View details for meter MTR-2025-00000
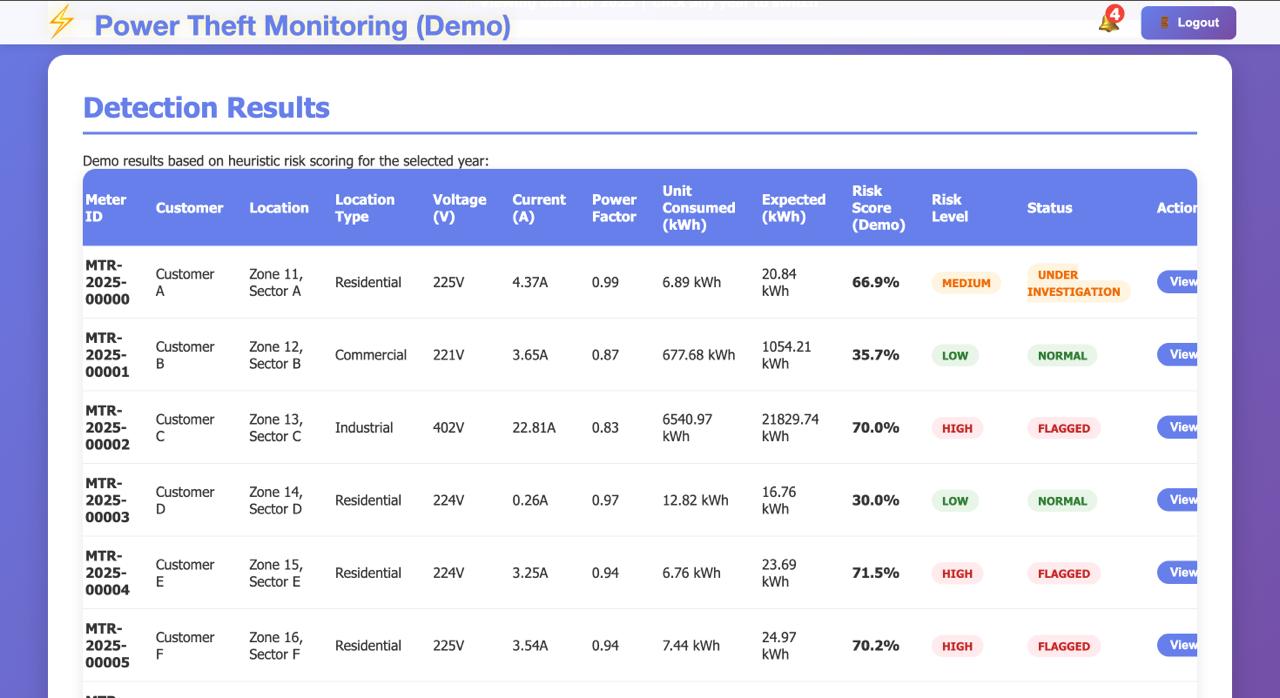1280x698 pixels. [1177, 282]
